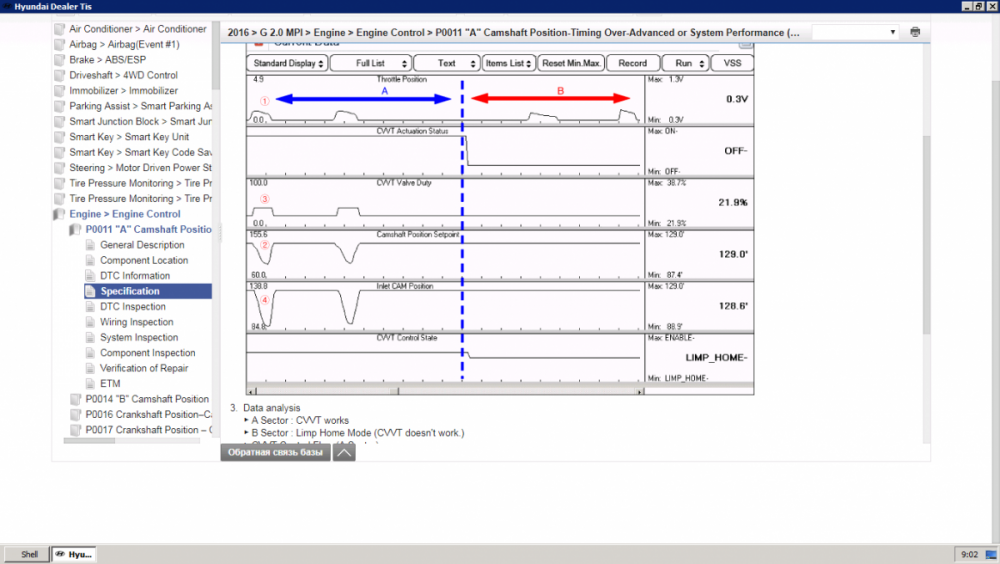The image size is (1000, 564).
Task: Open Steering > Motor Driven Power Steering
Action: coord(140,167)
